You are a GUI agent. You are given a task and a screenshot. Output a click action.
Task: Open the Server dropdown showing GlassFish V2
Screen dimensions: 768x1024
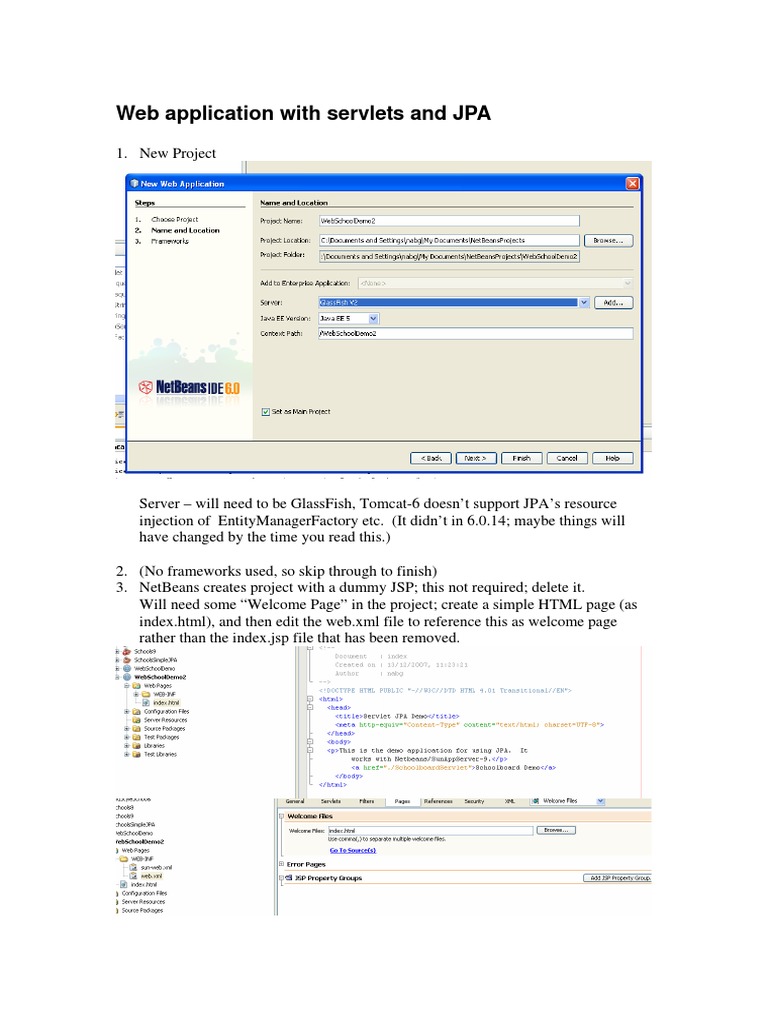[x=584, y=302]
